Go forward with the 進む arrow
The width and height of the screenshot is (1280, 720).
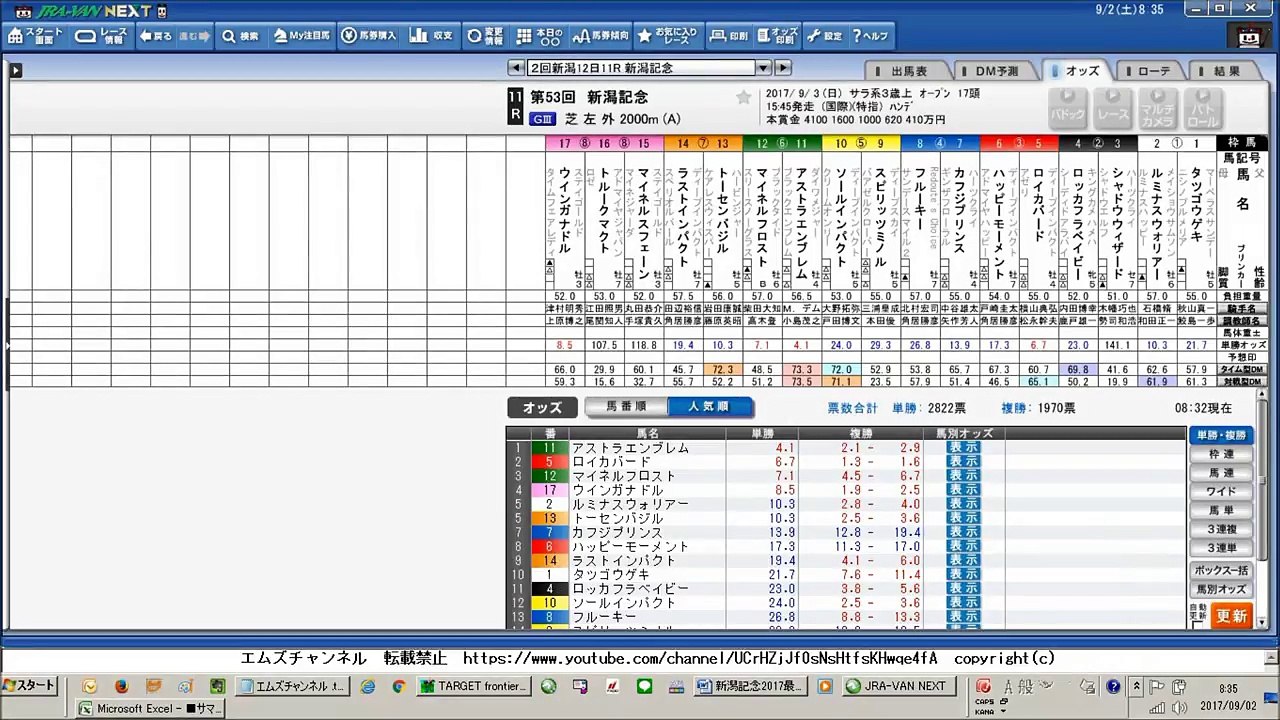click(x=194, y=36)
